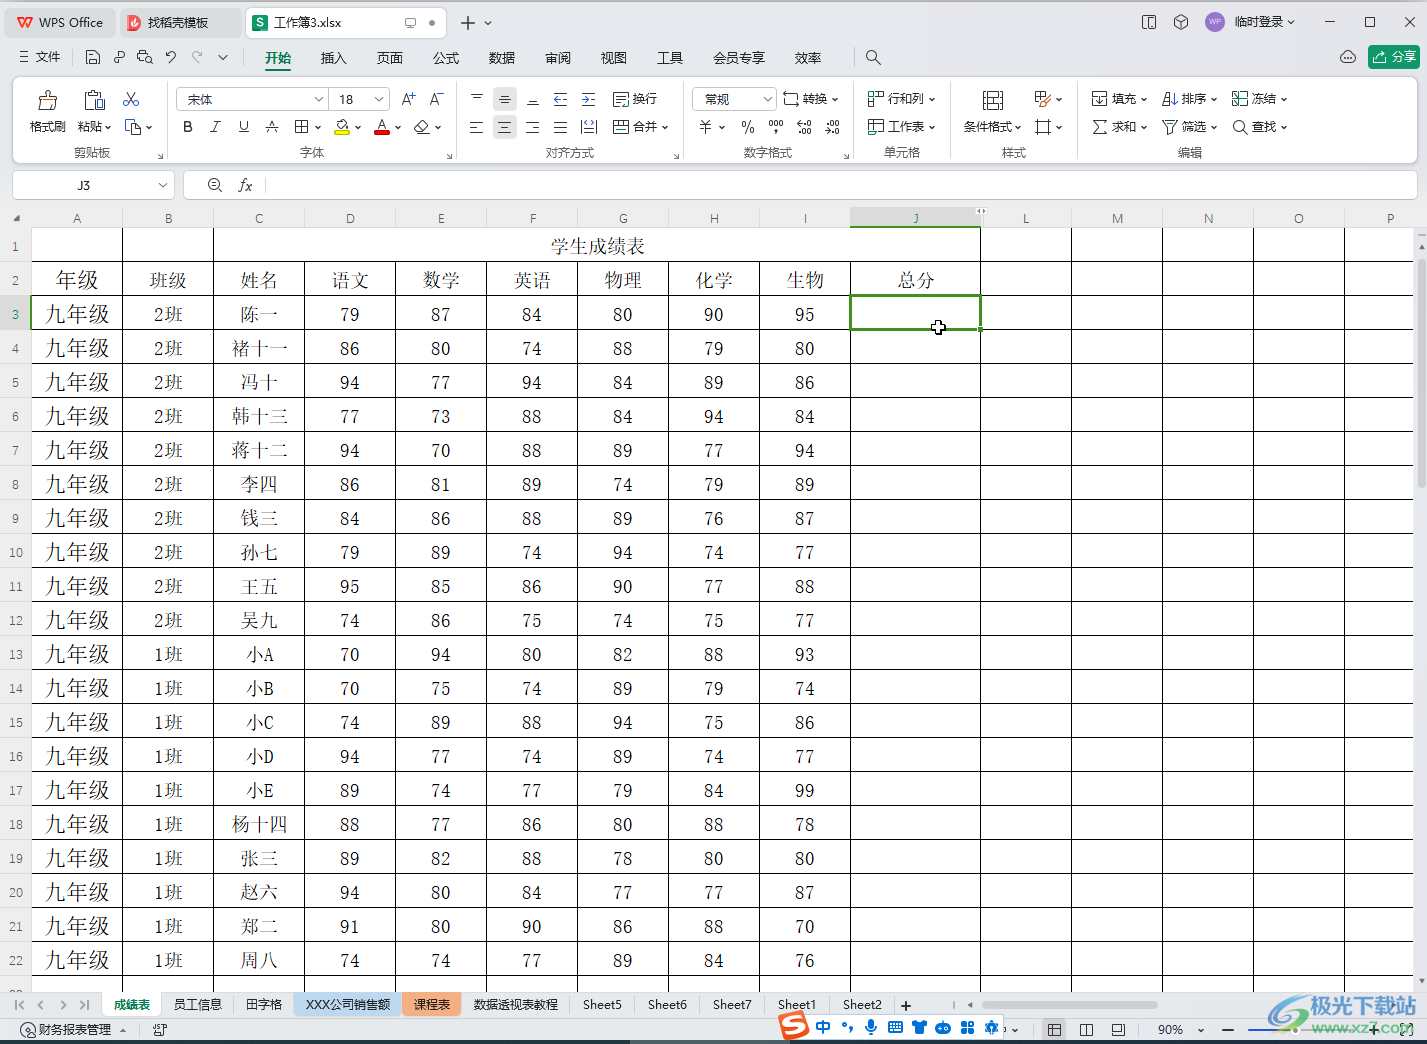
Task: Expand the Name Box dropdown next to J3
Action: [x=162, y=185]
